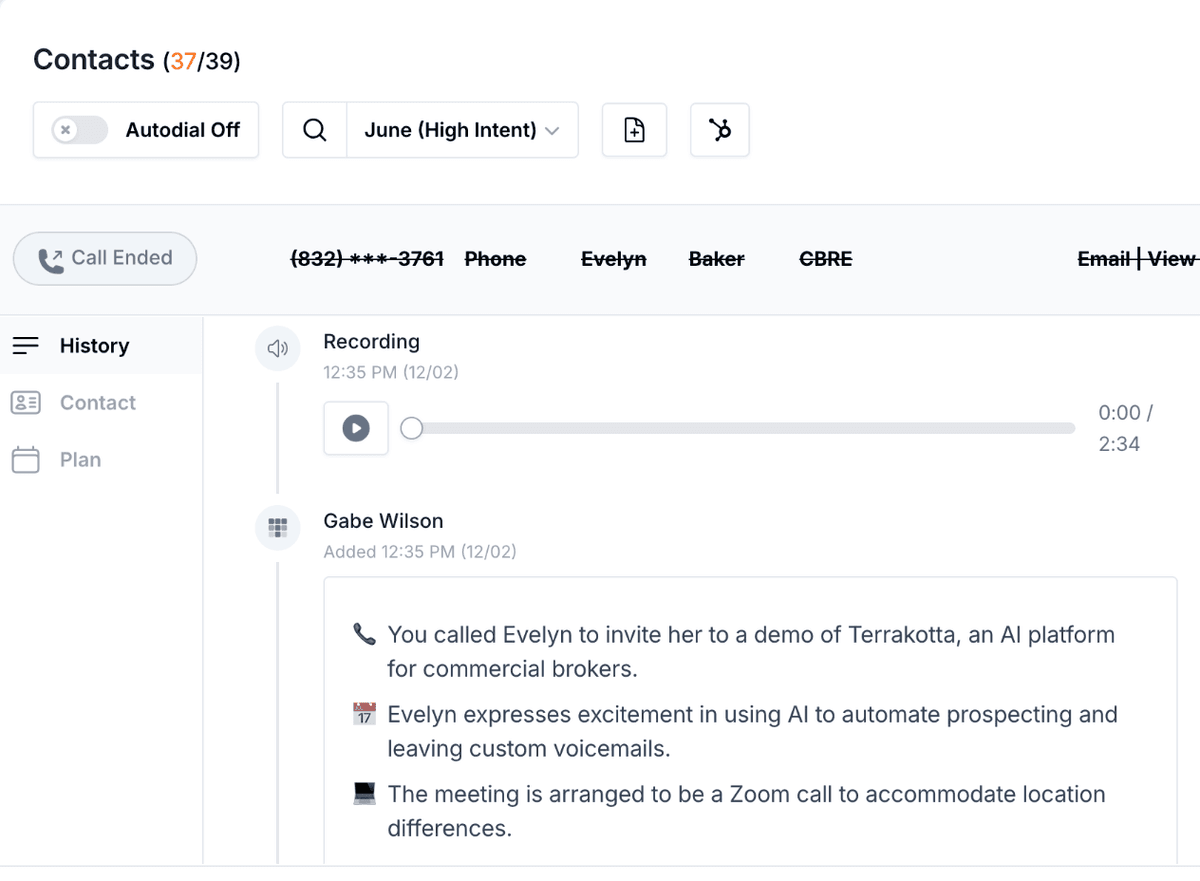Click the phone icon in Call Ended

coord(49,258)
